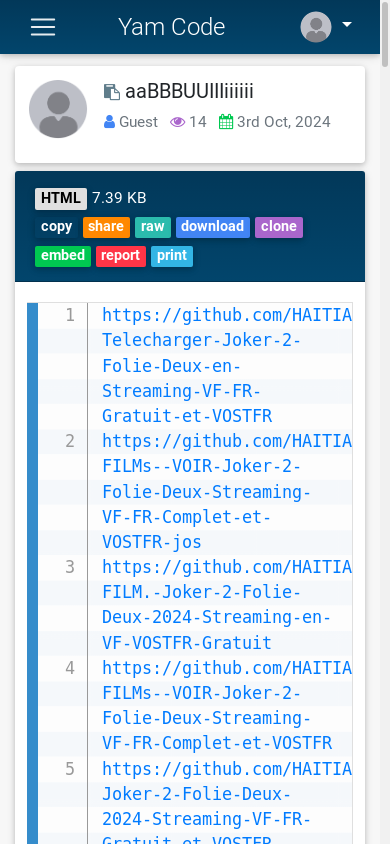Click the text Joker-2-Folie-Deux- on line 5
390x844 pixels.
point(196,794)
